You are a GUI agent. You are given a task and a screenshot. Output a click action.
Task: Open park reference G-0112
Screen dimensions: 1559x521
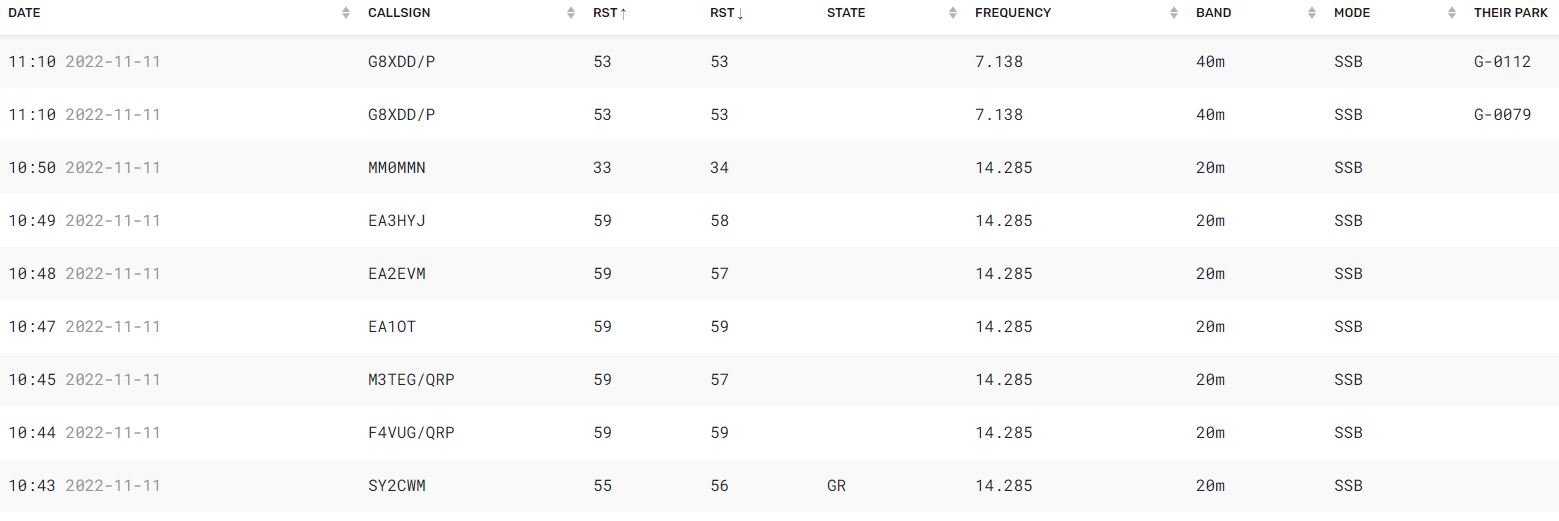coord(1502,62)
